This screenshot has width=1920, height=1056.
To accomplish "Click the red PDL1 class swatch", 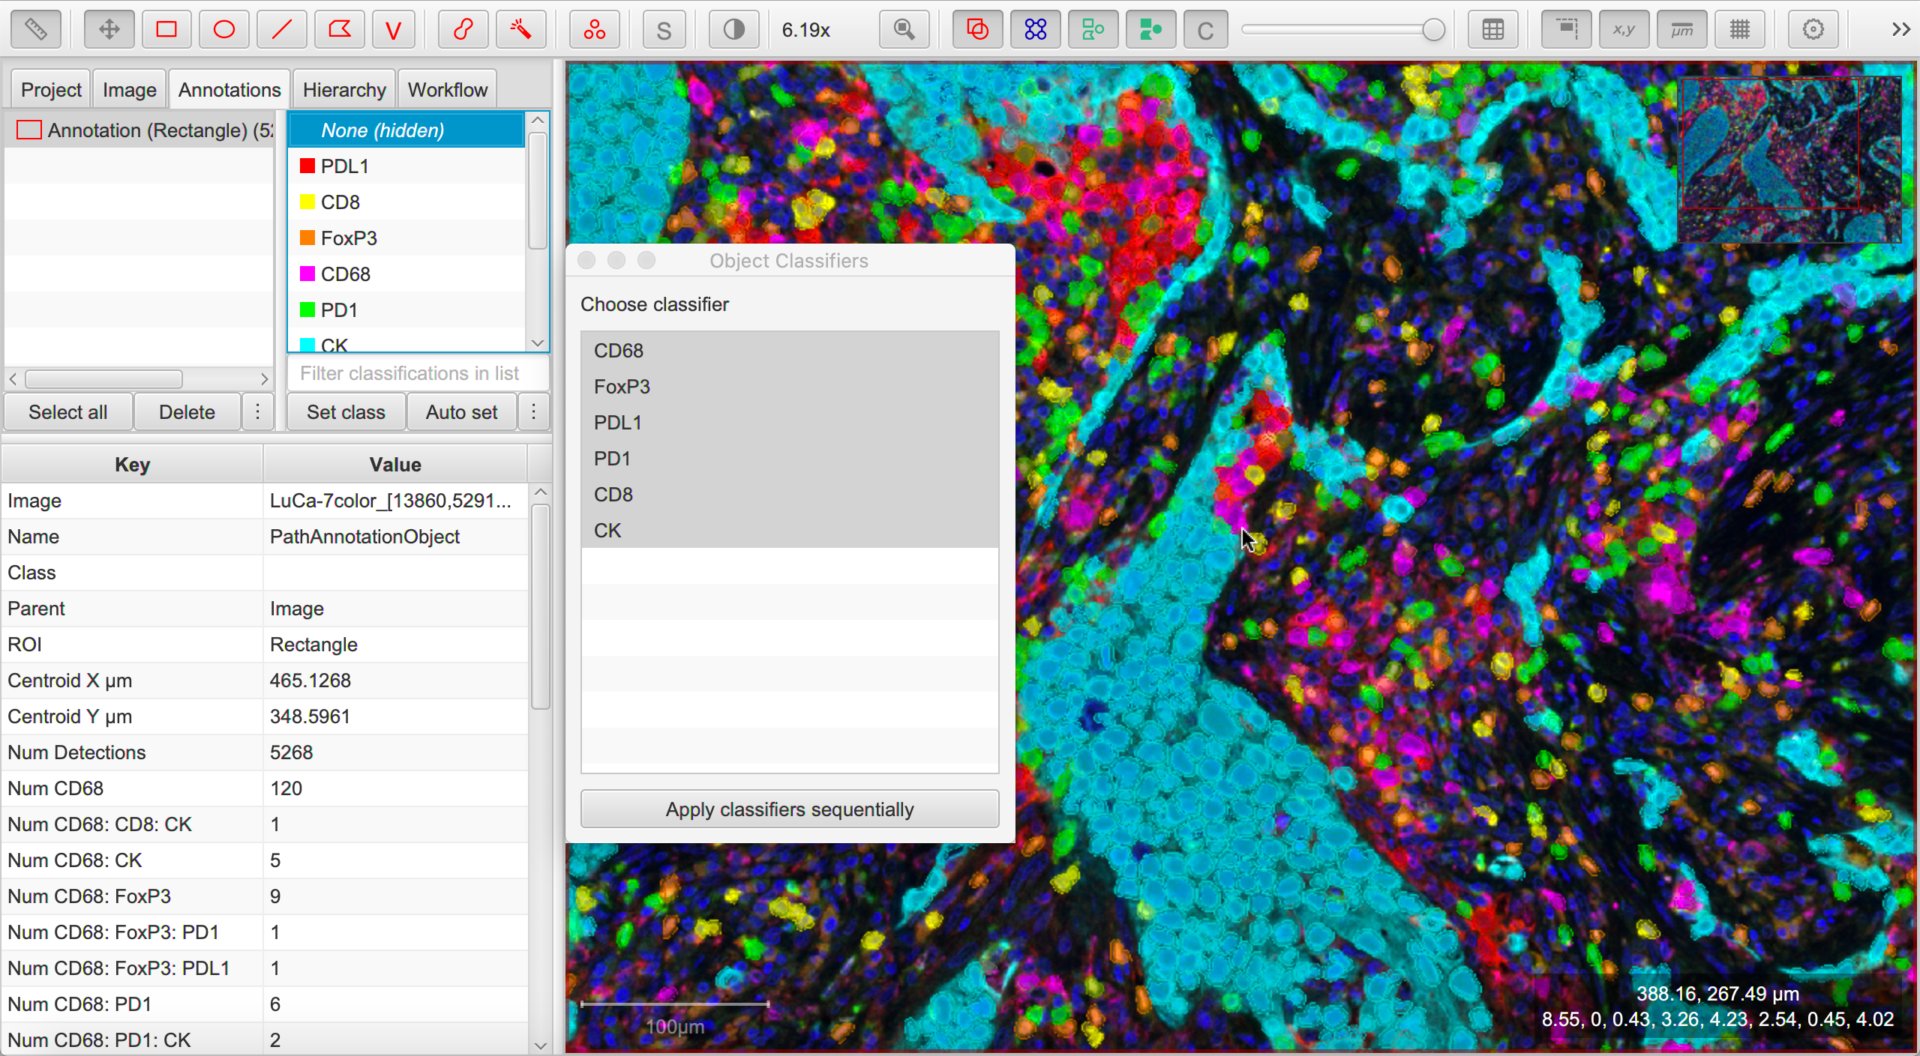I will coord(308,166).
